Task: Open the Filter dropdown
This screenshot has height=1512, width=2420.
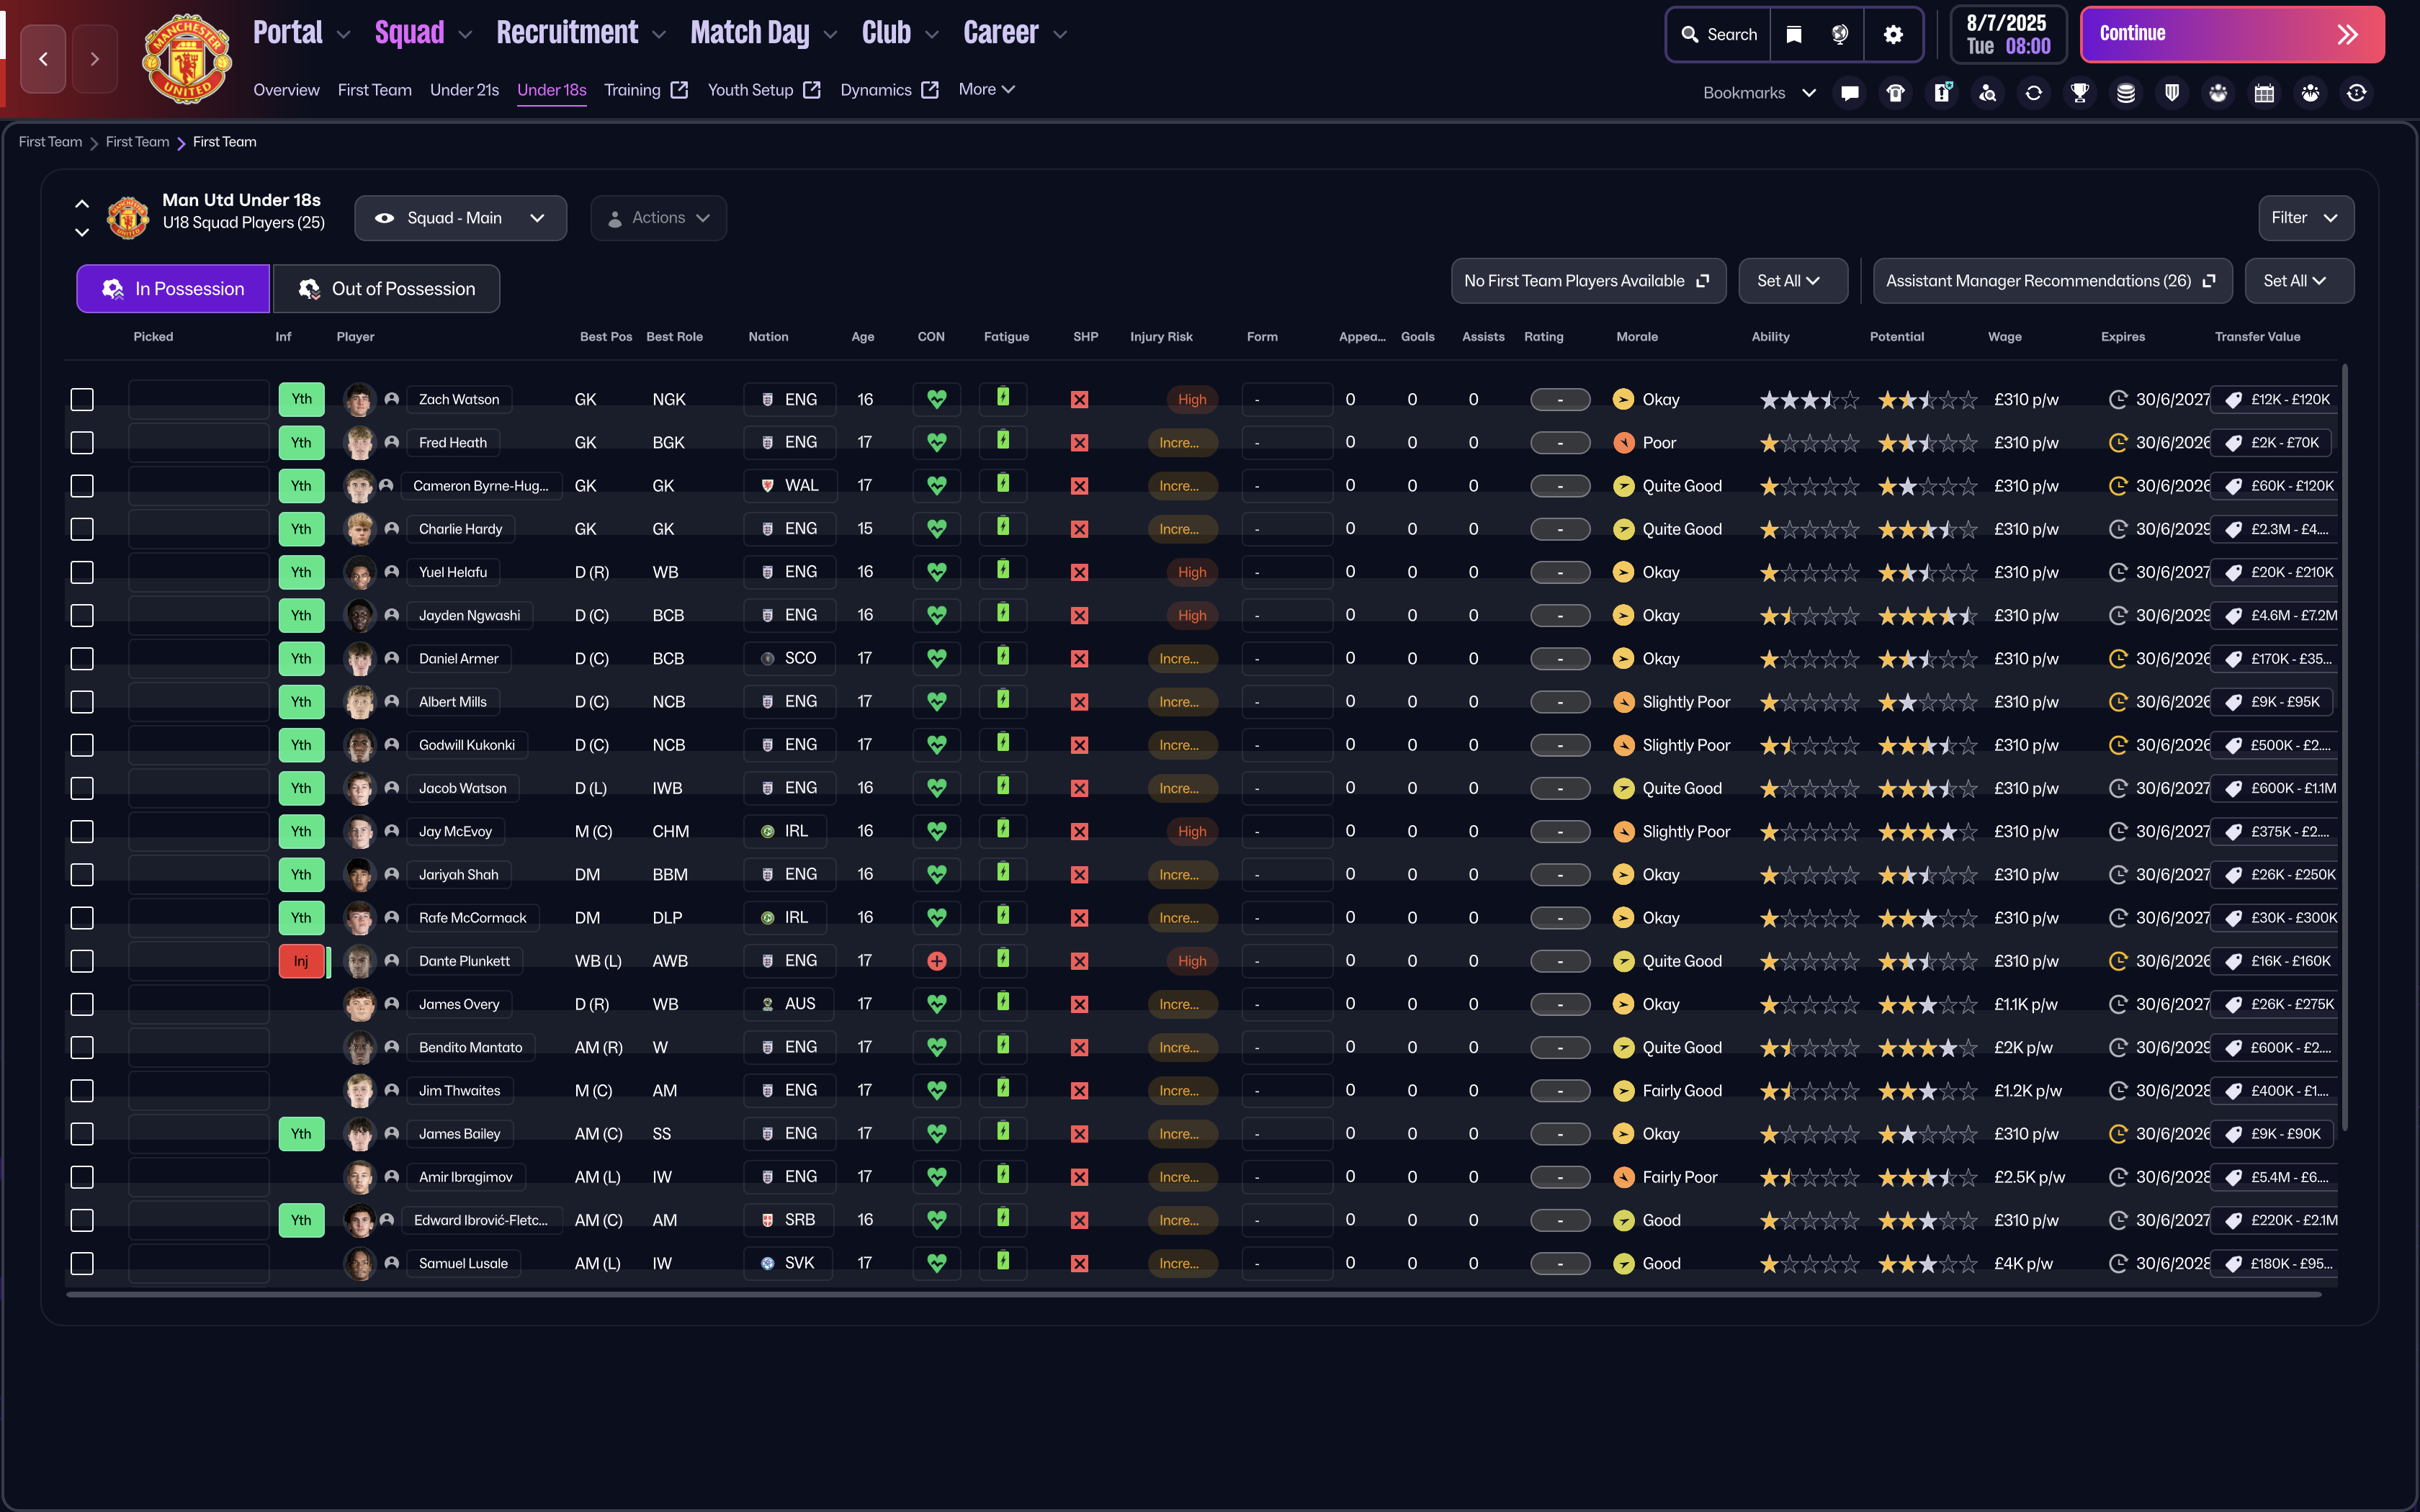Action: [x=2305, y=218]
